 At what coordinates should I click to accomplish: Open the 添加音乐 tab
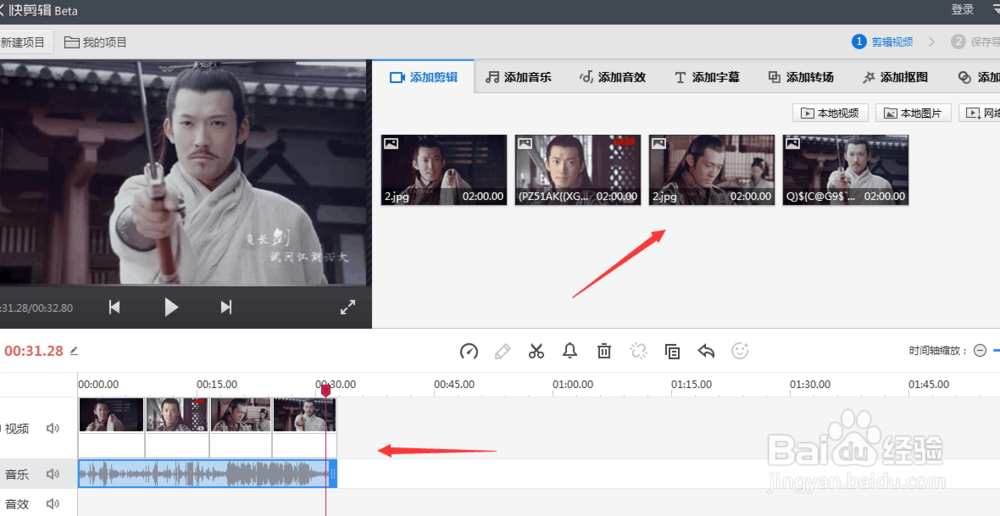[x=518, y=77]
